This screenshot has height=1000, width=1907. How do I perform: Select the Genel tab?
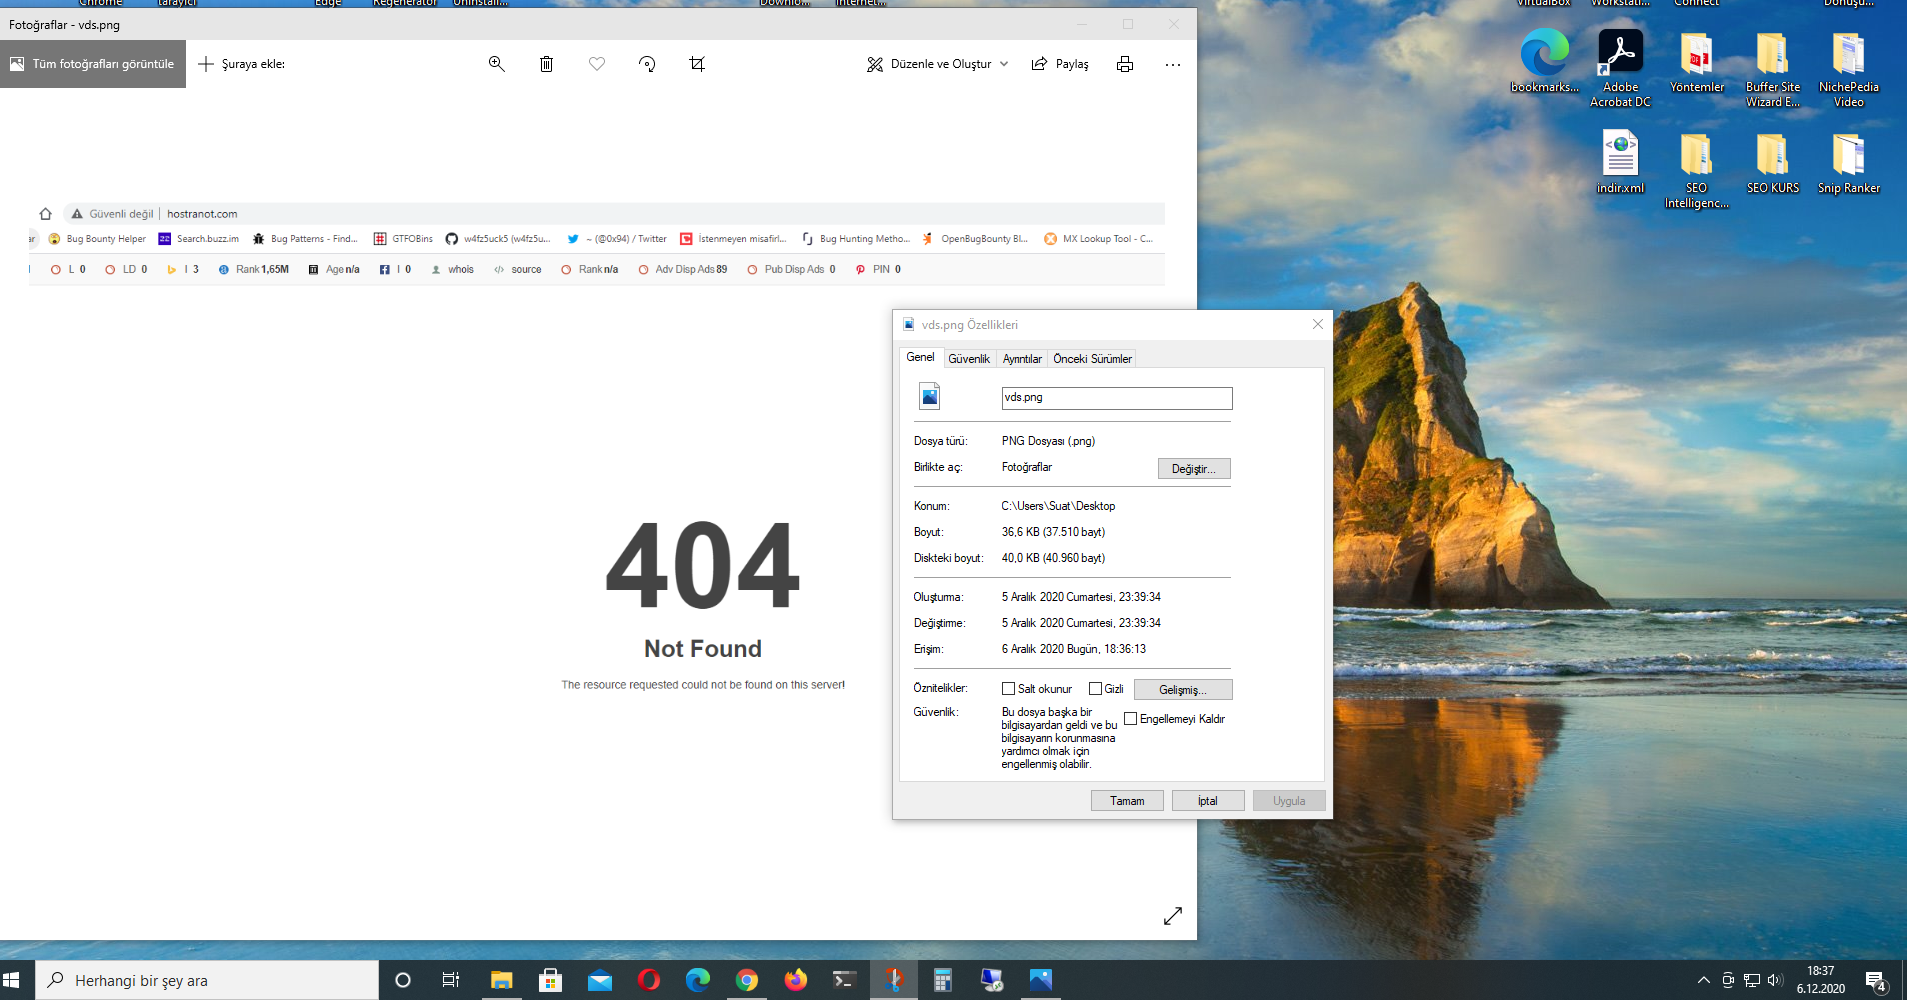[920, 357]
